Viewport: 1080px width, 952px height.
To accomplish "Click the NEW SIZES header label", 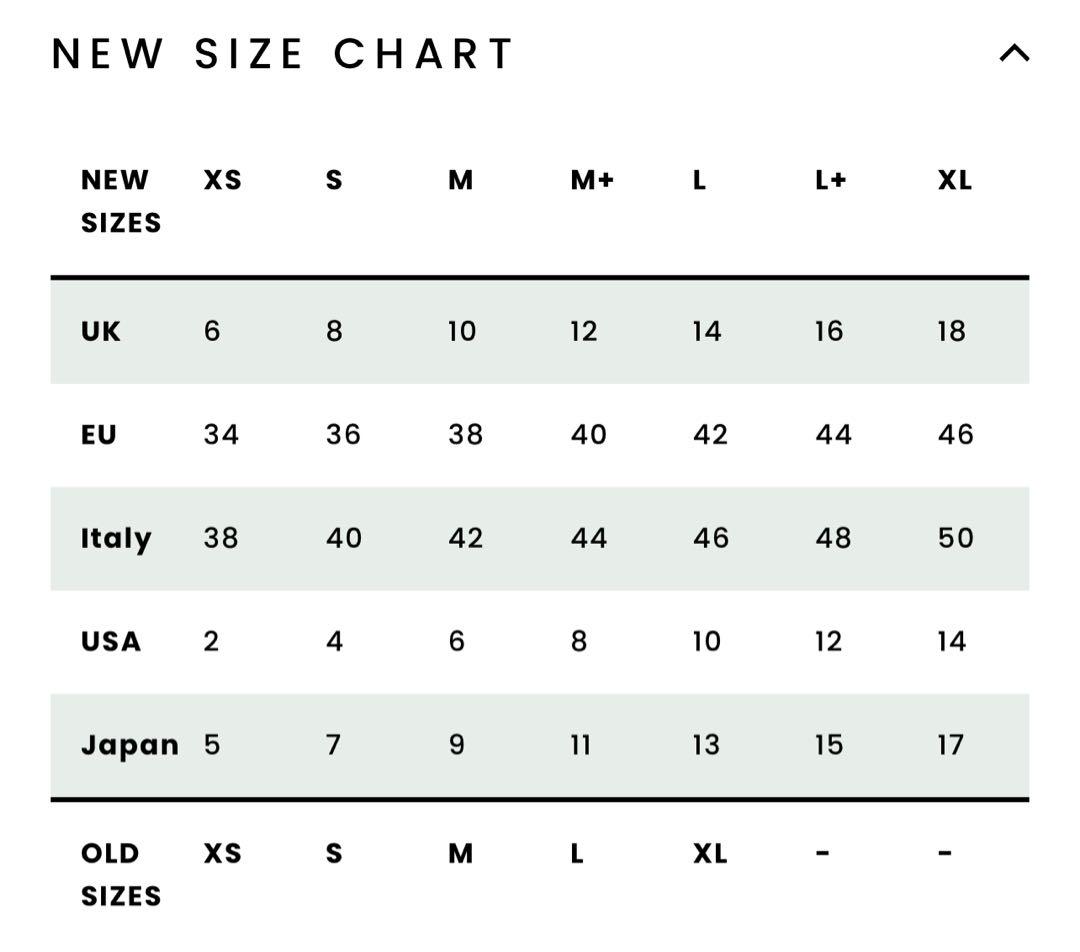I will pos(121,201).
